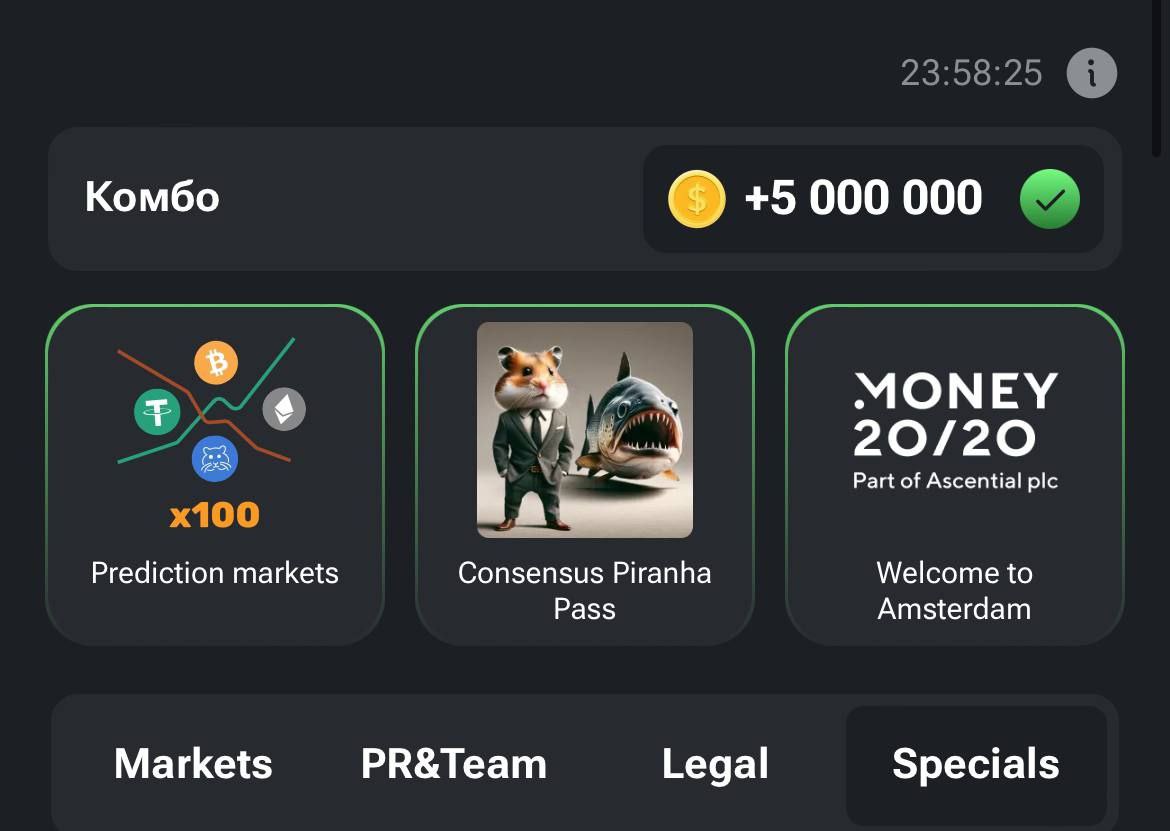Click the gold coin icon in combo reward
The width and height of the screenshot is (1170, 831).
point(696,199)
